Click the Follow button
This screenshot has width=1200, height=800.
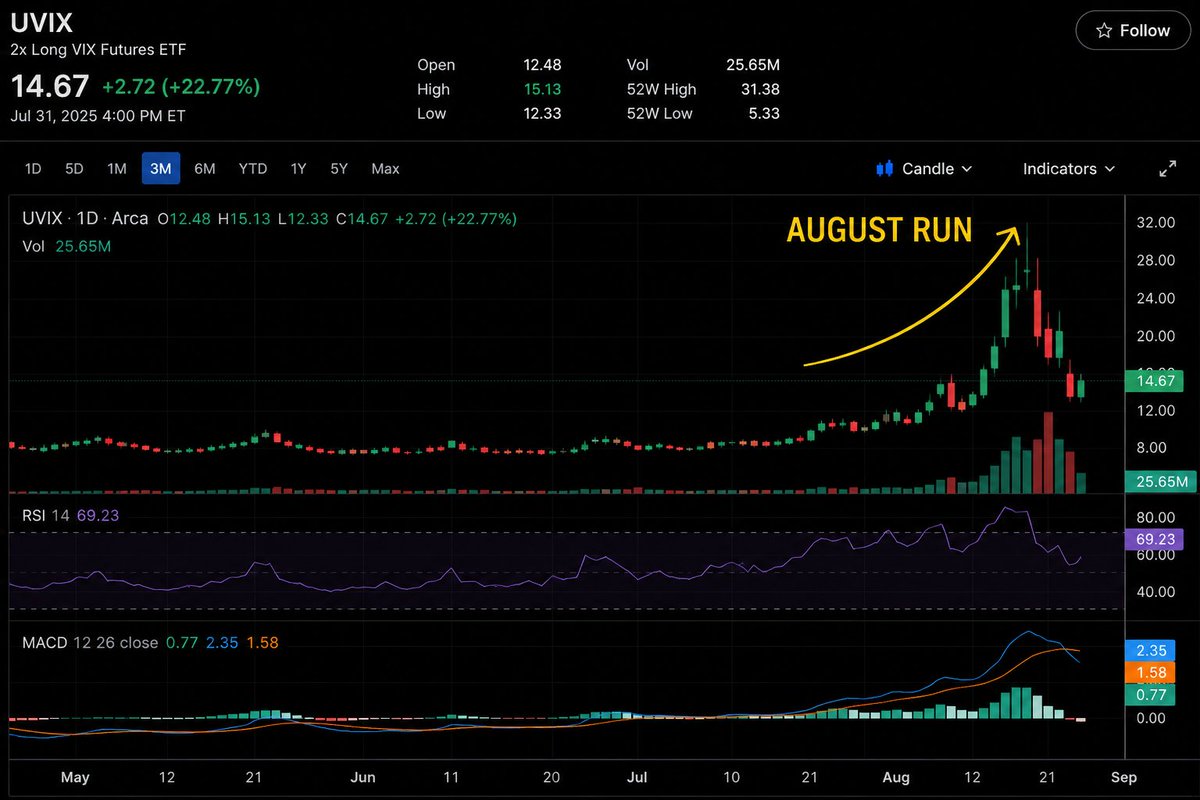1133,31
